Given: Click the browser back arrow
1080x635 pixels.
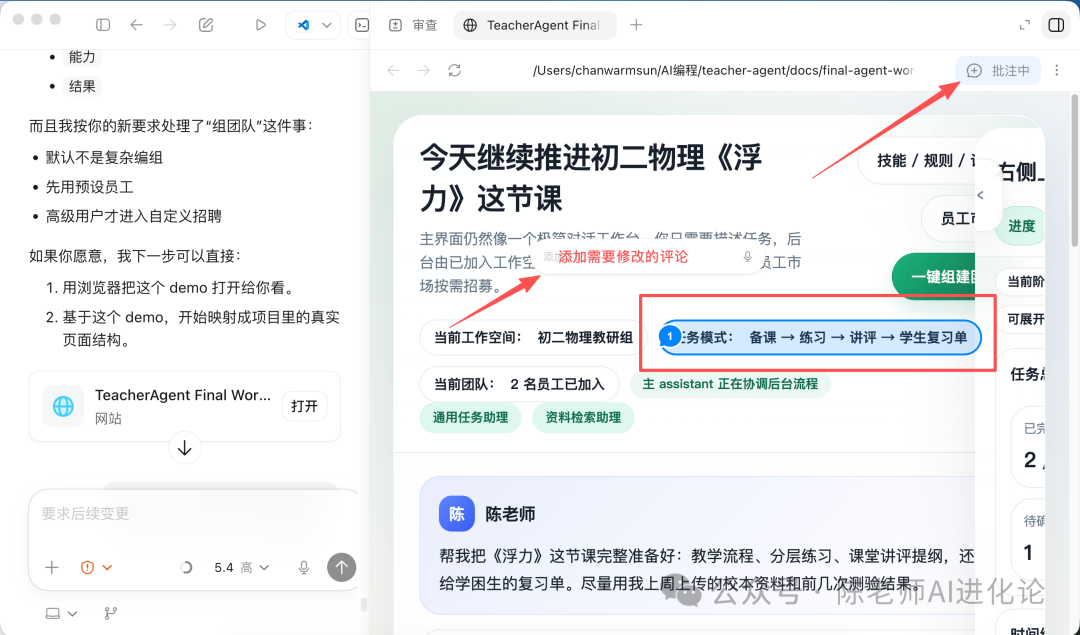Looking at the screenshot, I should coord(393,70).
